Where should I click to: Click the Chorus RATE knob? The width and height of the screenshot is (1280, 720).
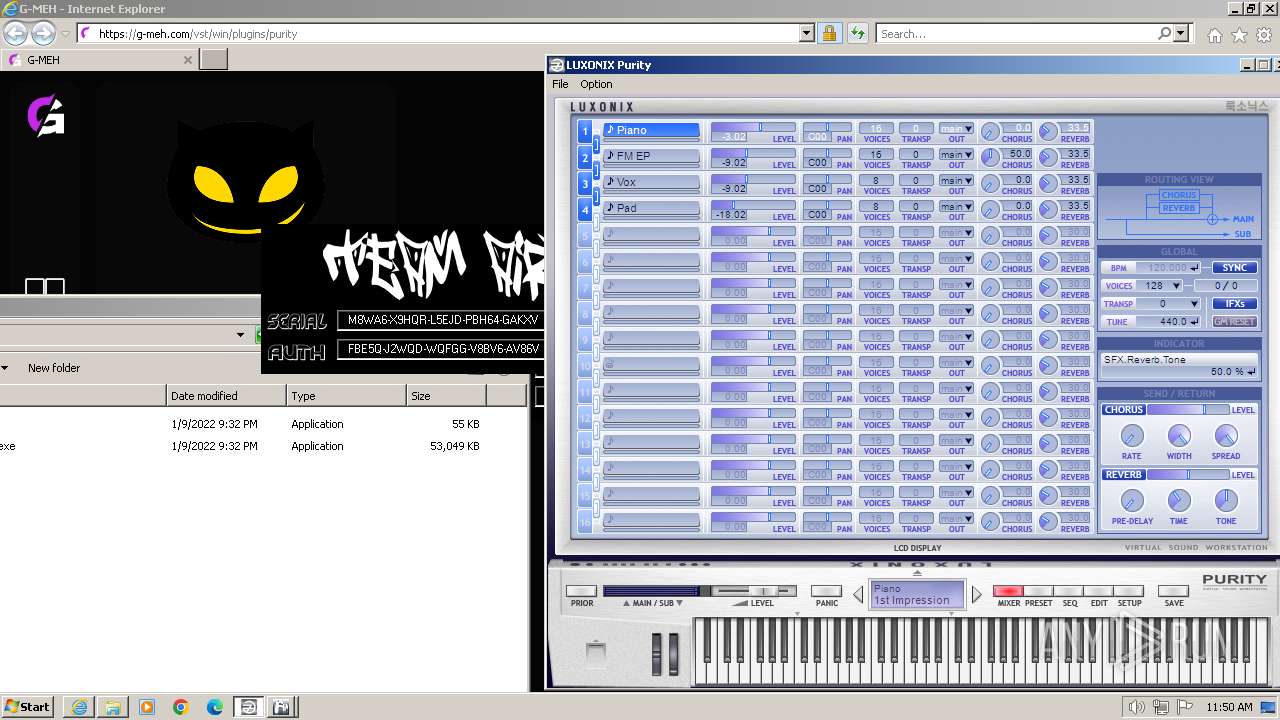(1131, 436)
